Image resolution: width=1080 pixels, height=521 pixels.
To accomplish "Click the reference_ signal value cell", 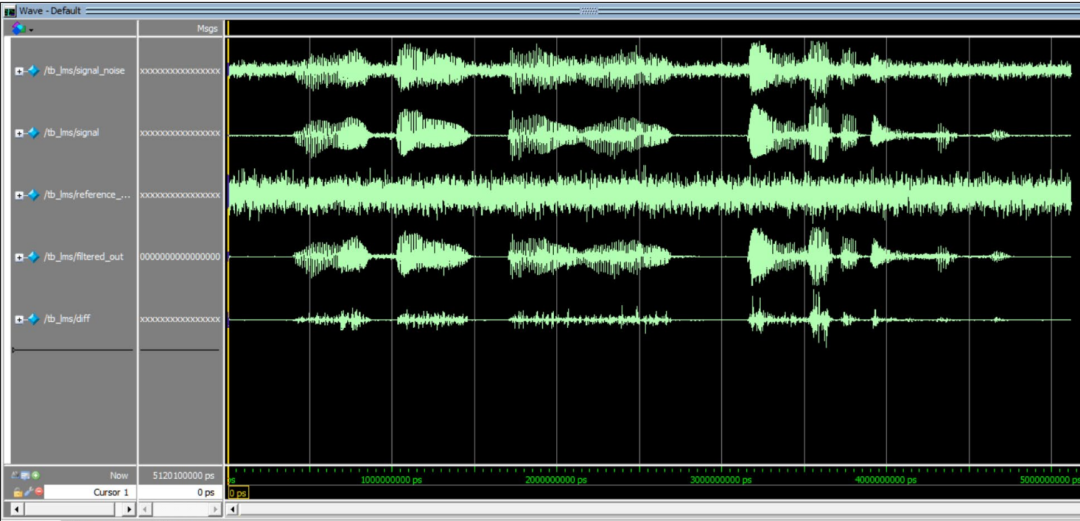I will (x=180, y=195).
